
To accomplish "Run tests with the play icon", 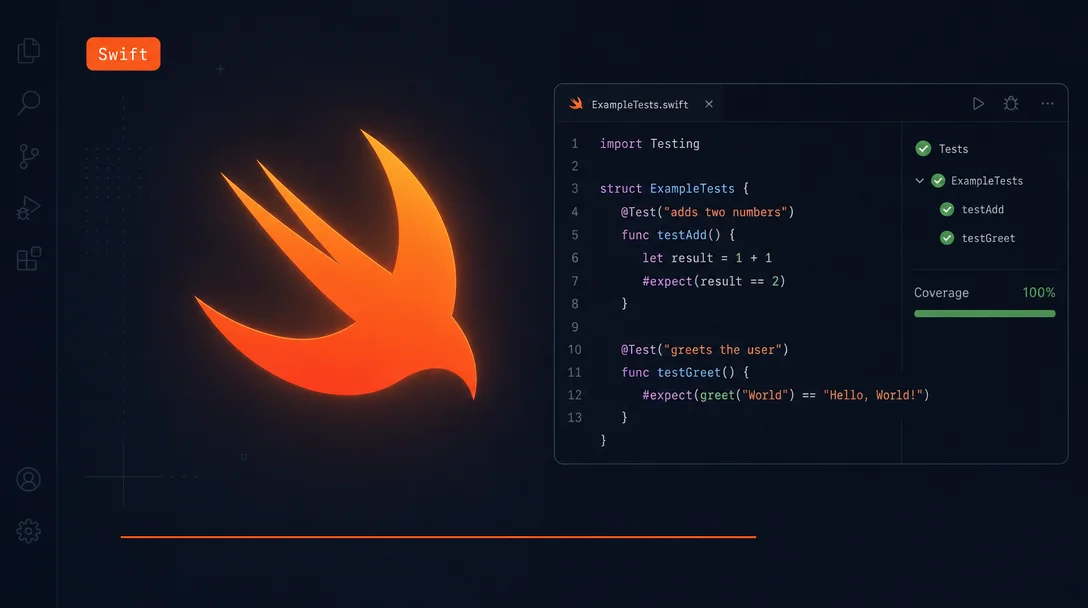I will pos(978,104).
